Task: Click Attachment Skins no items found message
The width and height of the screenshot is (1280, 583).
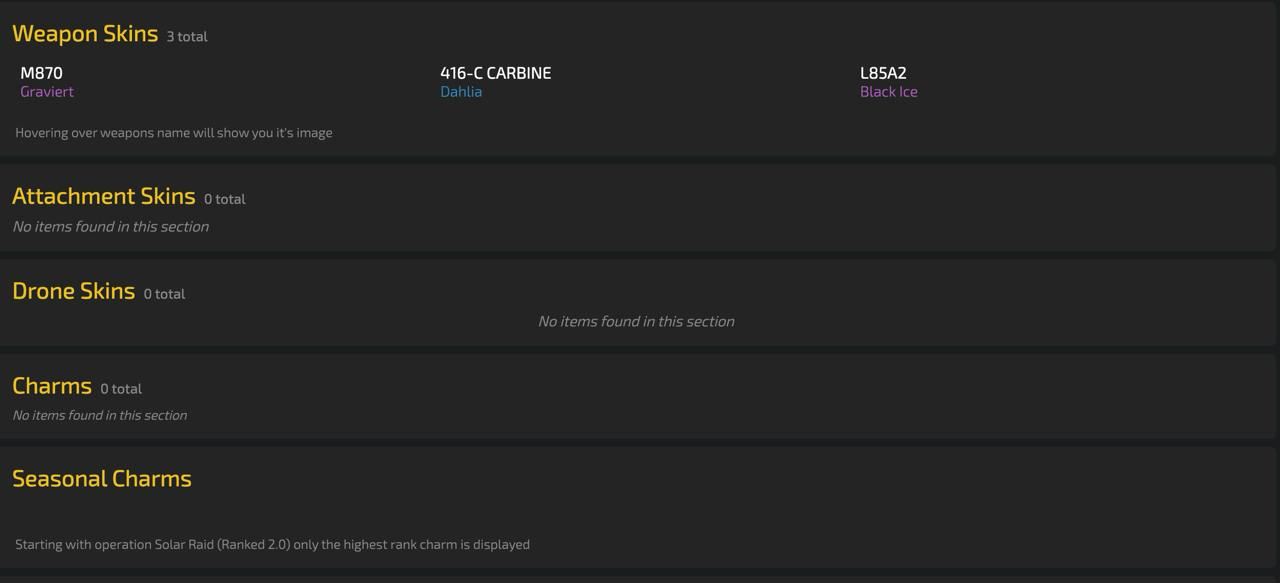Action: pos(111,226)
